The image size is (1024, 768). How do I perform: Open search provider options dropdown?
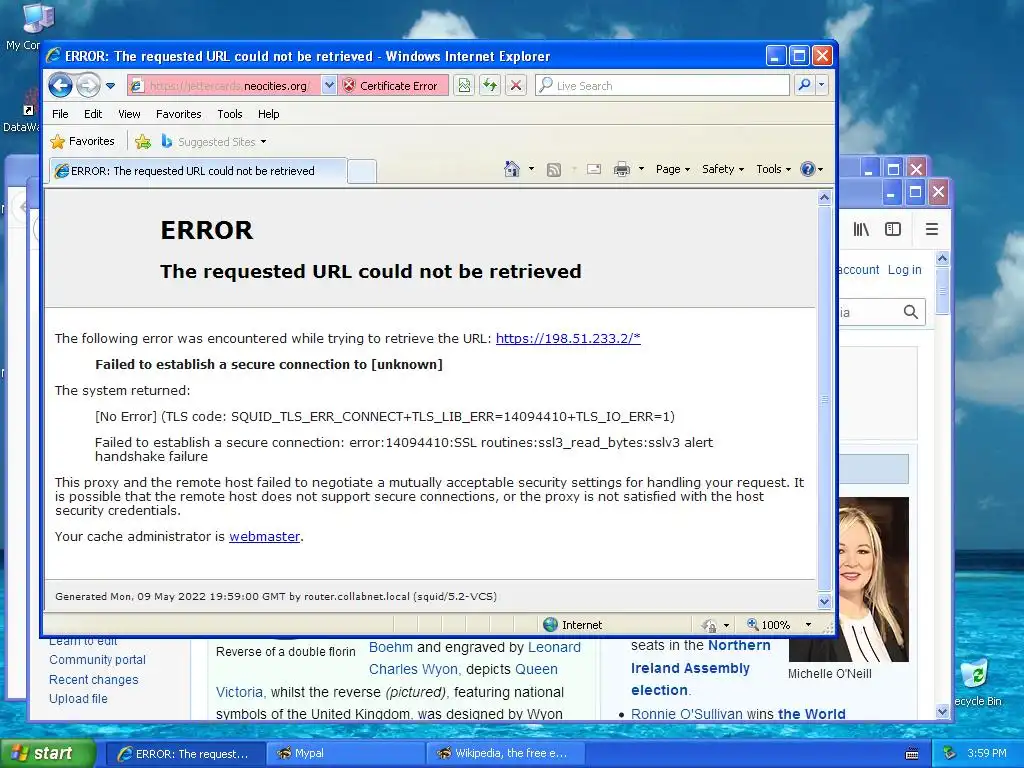pyautogui.click(x=822, y=85)
